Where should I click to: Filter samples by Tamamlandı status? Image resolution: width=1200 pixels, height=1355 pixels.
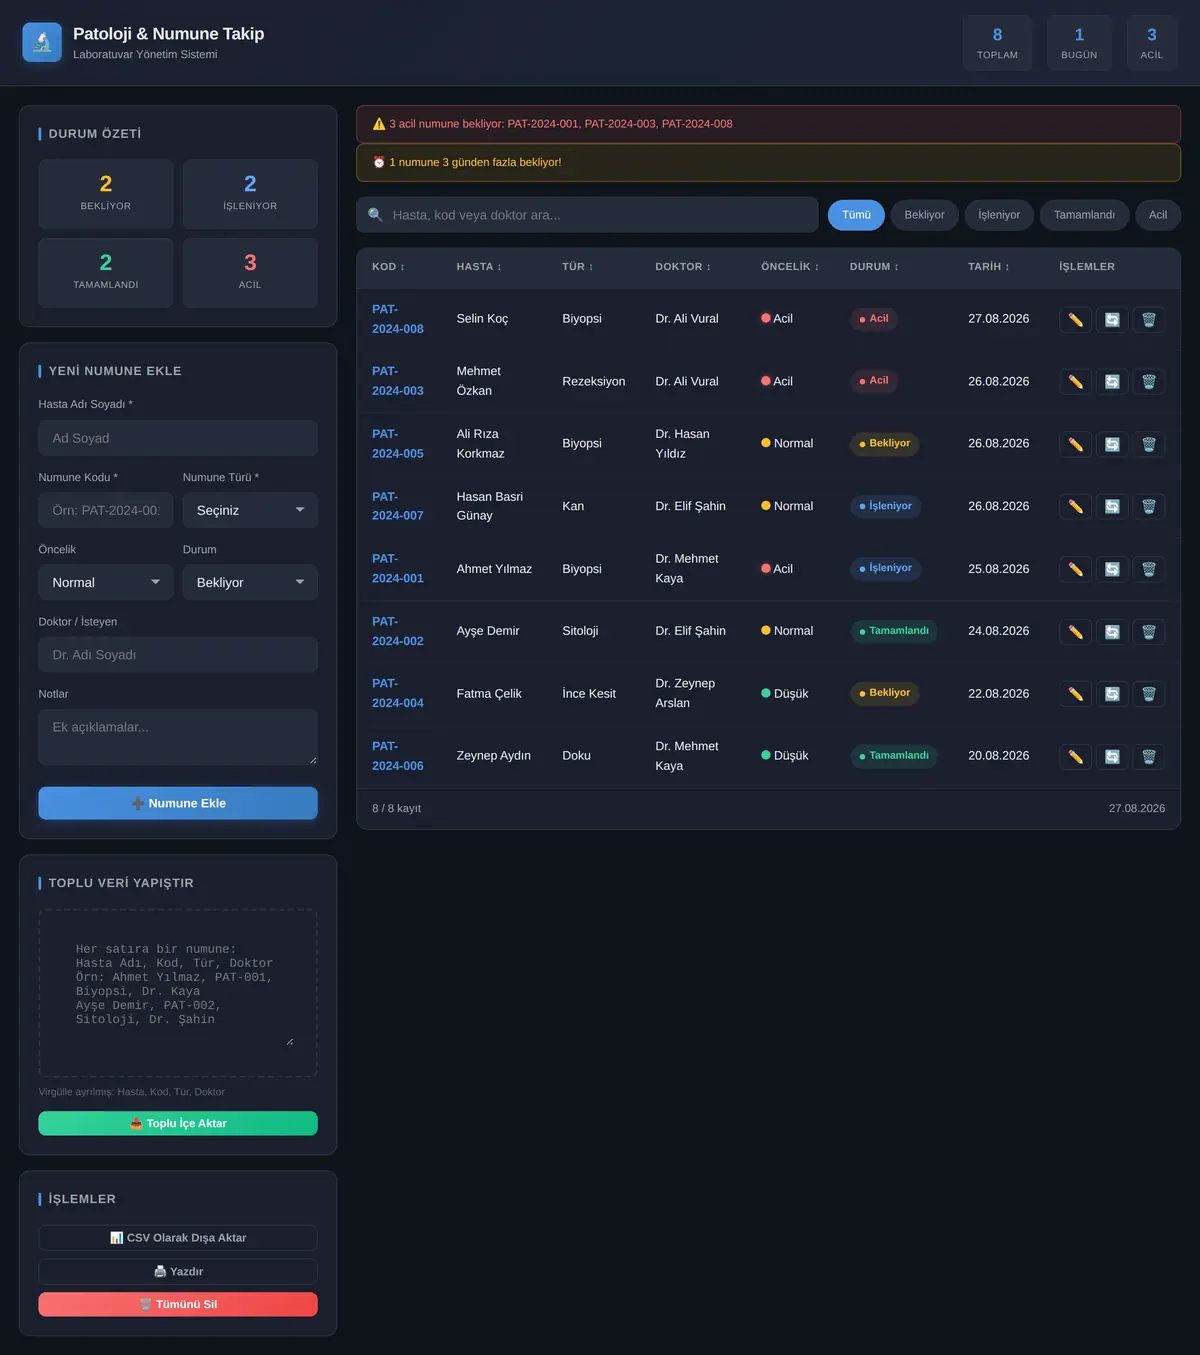1084,215
